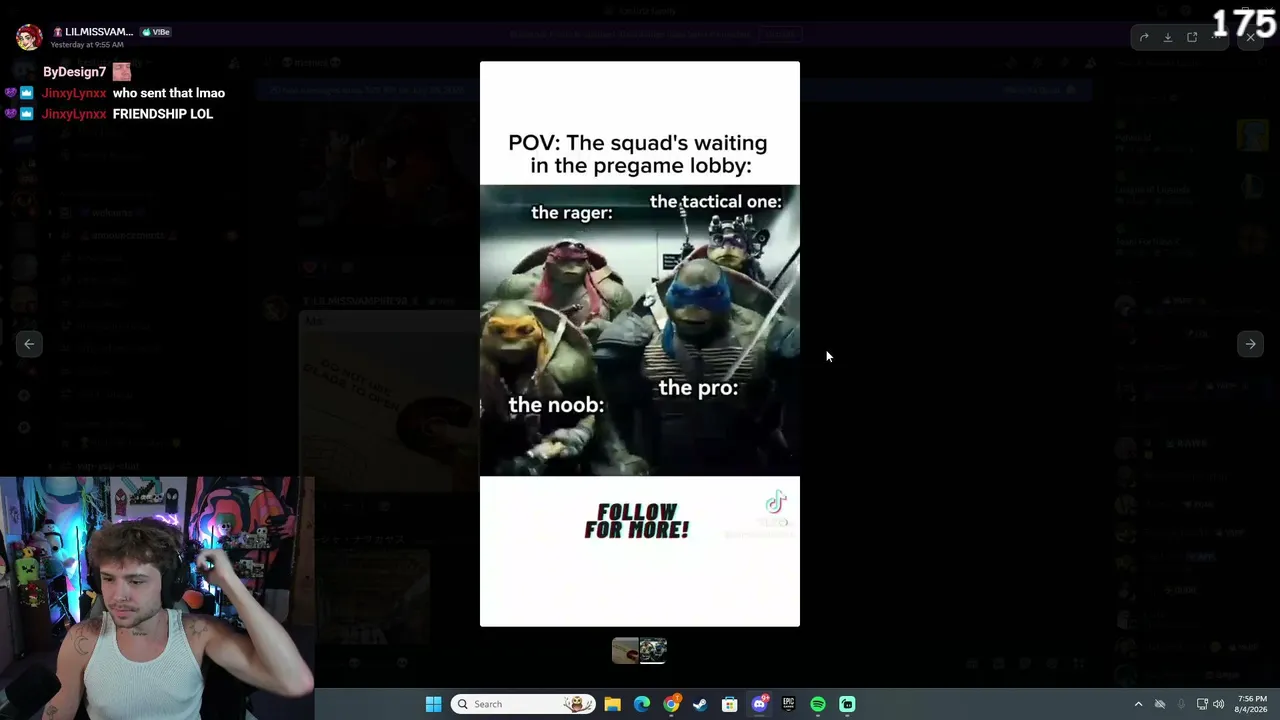Download the image using the download icon
This screenshot has width=1280, height=720.
coord(1168,38)
